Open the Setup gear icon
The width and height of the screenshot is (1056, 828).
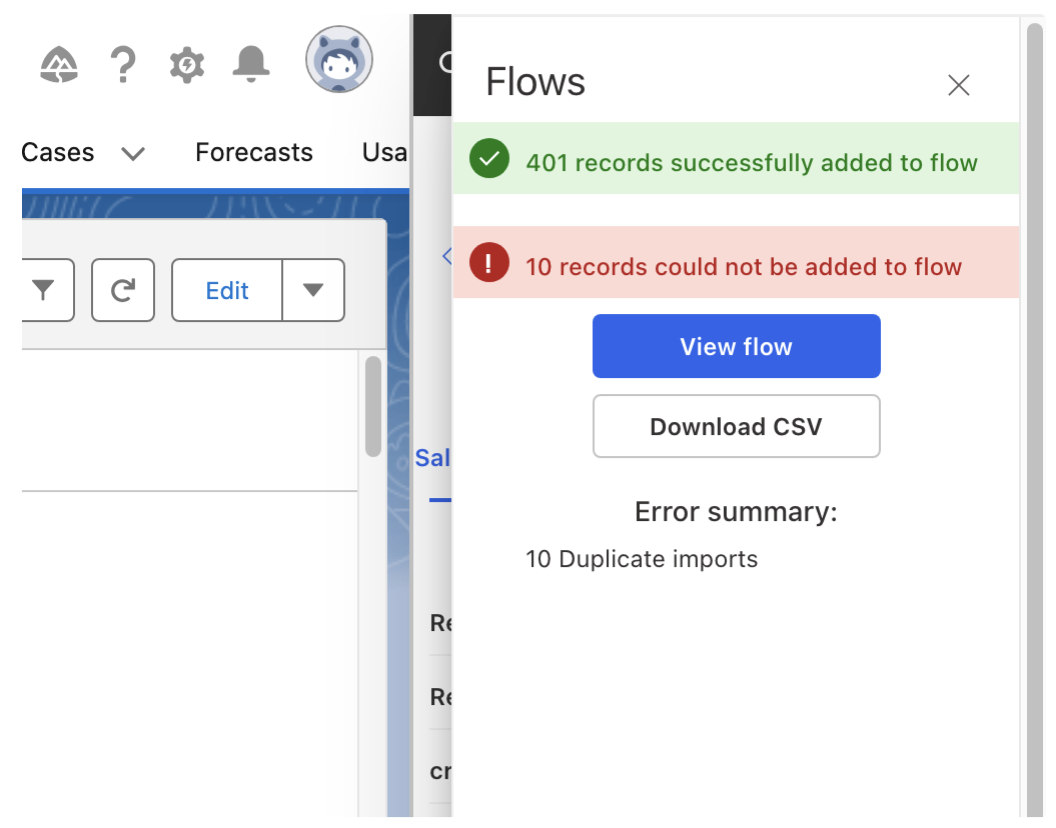186,62
